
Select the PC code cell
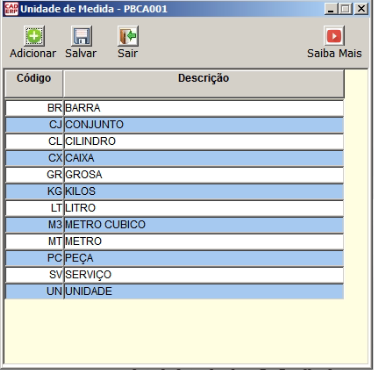pos(34,258)
